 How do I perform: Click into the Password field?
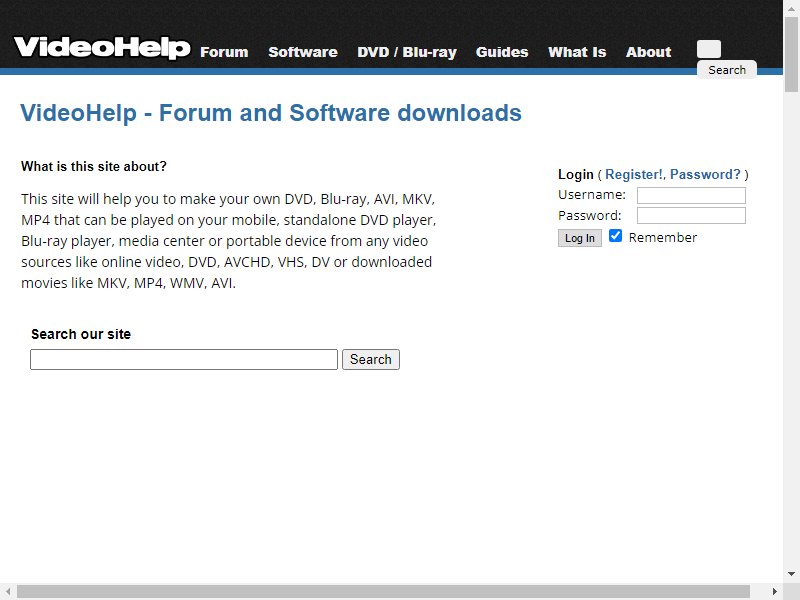tap(691, 215)
